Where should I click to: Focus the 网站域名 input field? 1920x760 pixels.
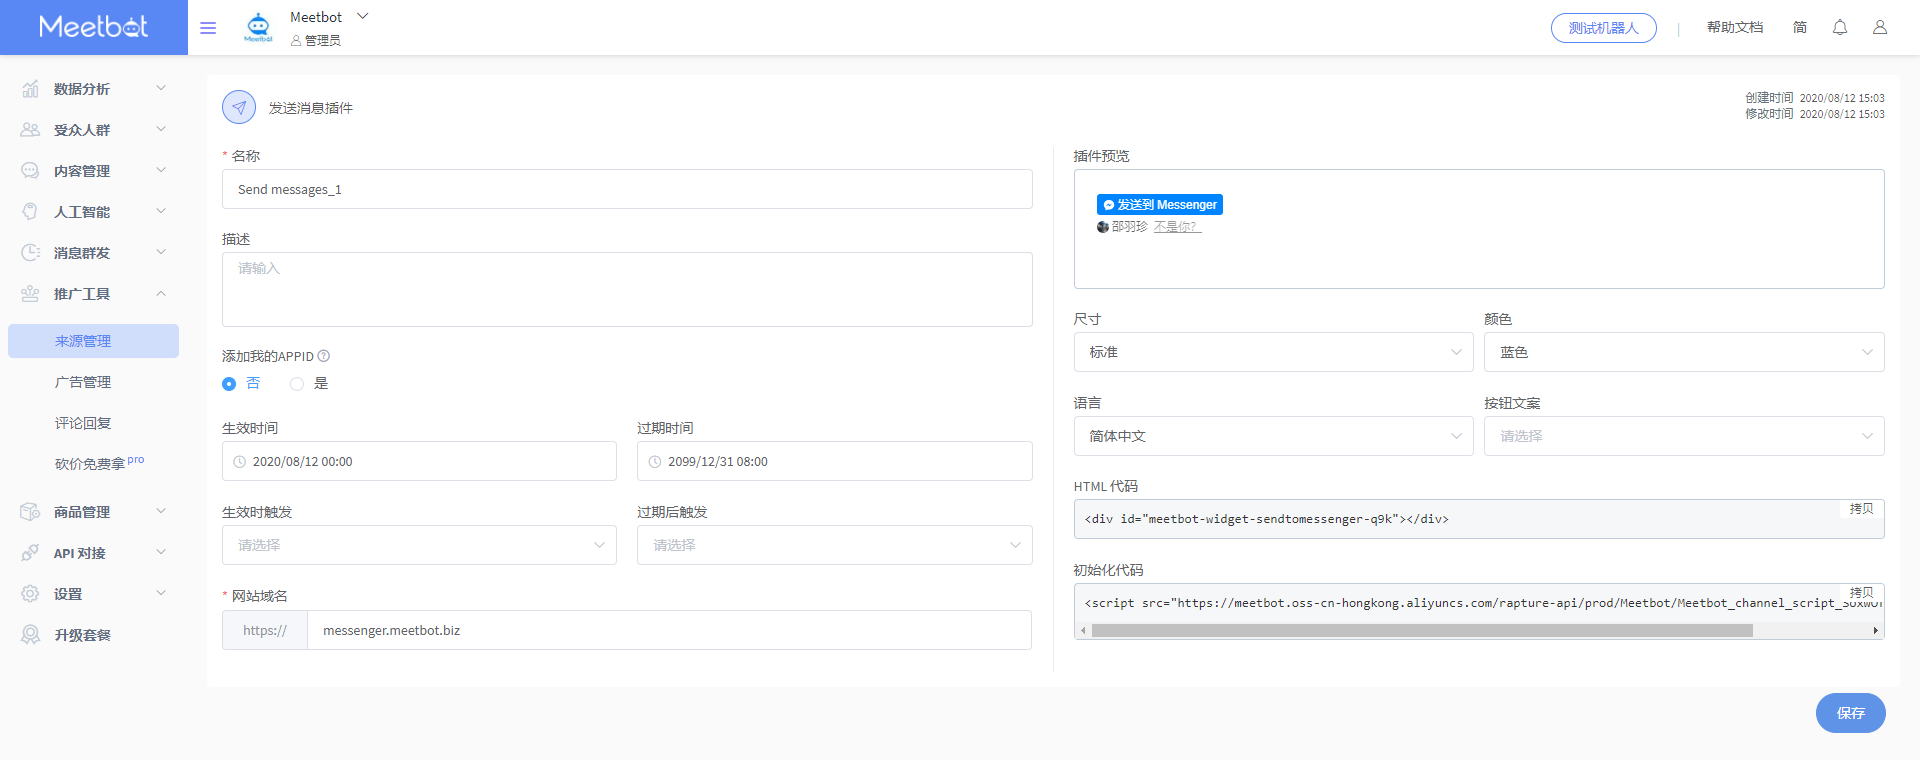click(x=669, y=630)
